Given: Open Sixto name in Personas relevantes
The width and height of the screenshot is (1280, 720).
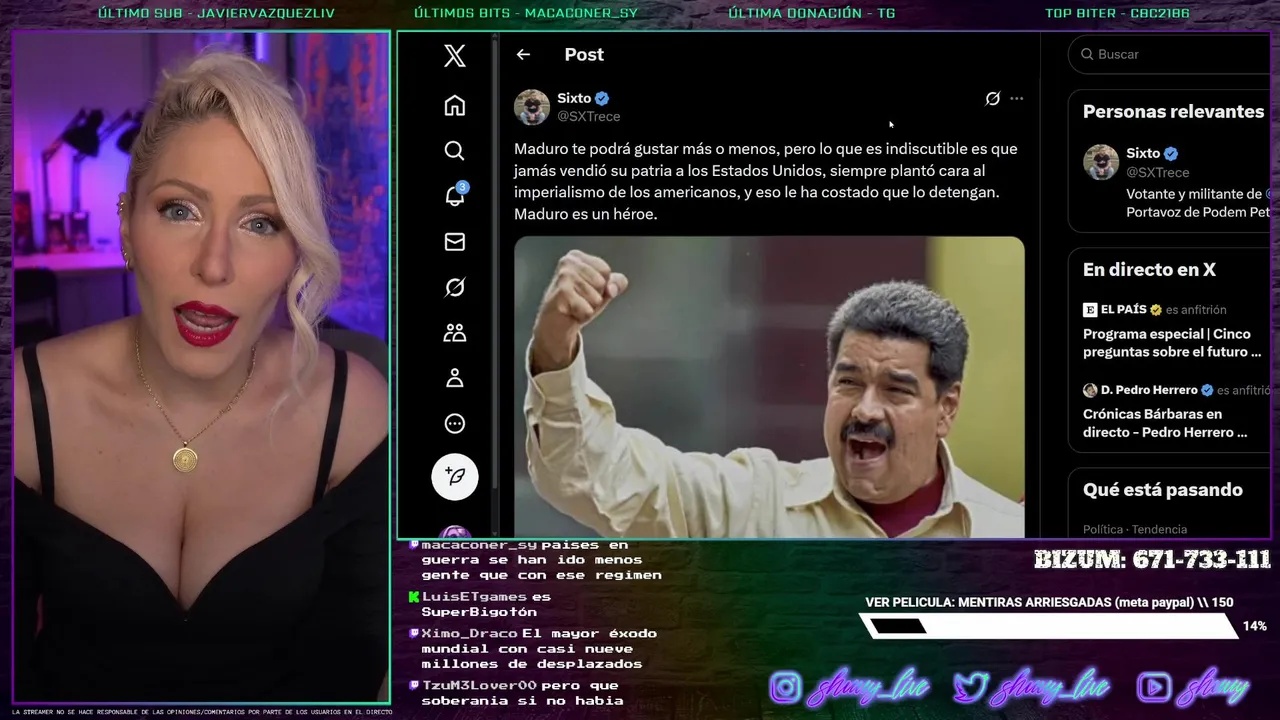Looking at the screenshot, I should [1143, 153].
